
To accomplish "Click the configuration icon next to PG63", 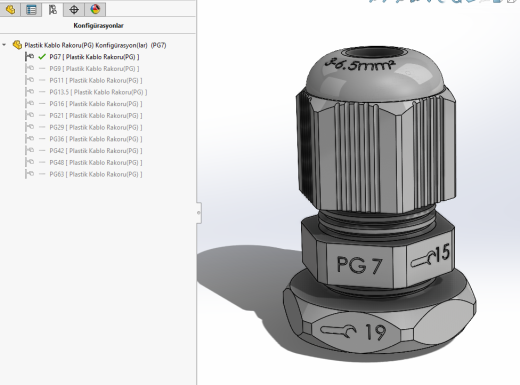I will 30,174.
